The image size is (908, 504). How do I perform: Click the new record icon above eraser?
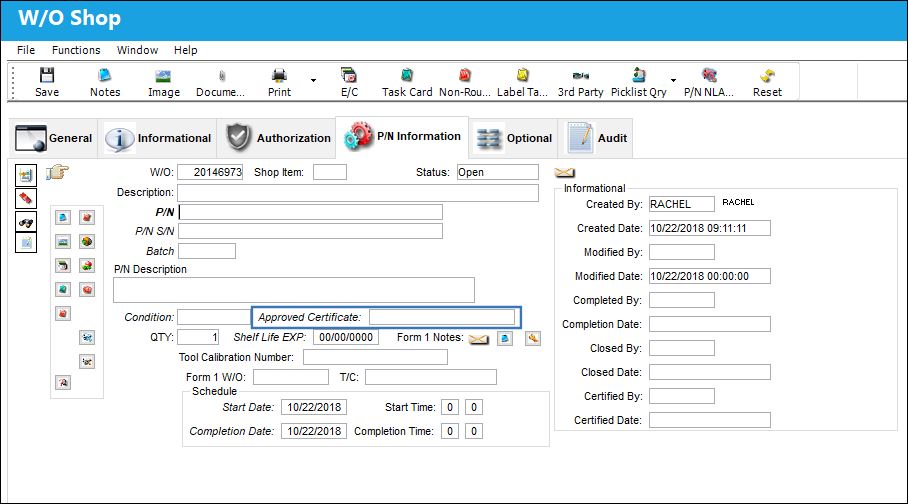tap(26, 175)
